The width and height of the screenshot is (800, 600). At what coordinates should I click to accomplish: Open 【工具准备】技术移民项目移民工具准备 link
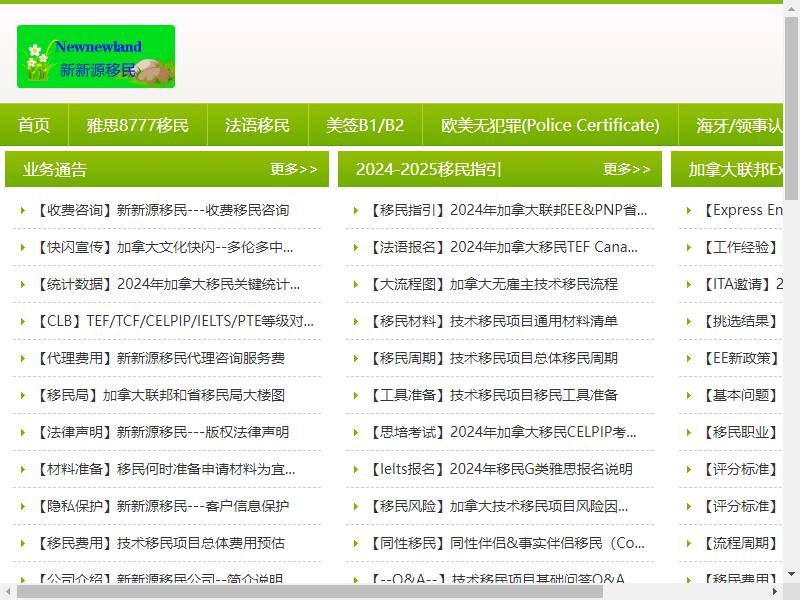coord(494,395)
